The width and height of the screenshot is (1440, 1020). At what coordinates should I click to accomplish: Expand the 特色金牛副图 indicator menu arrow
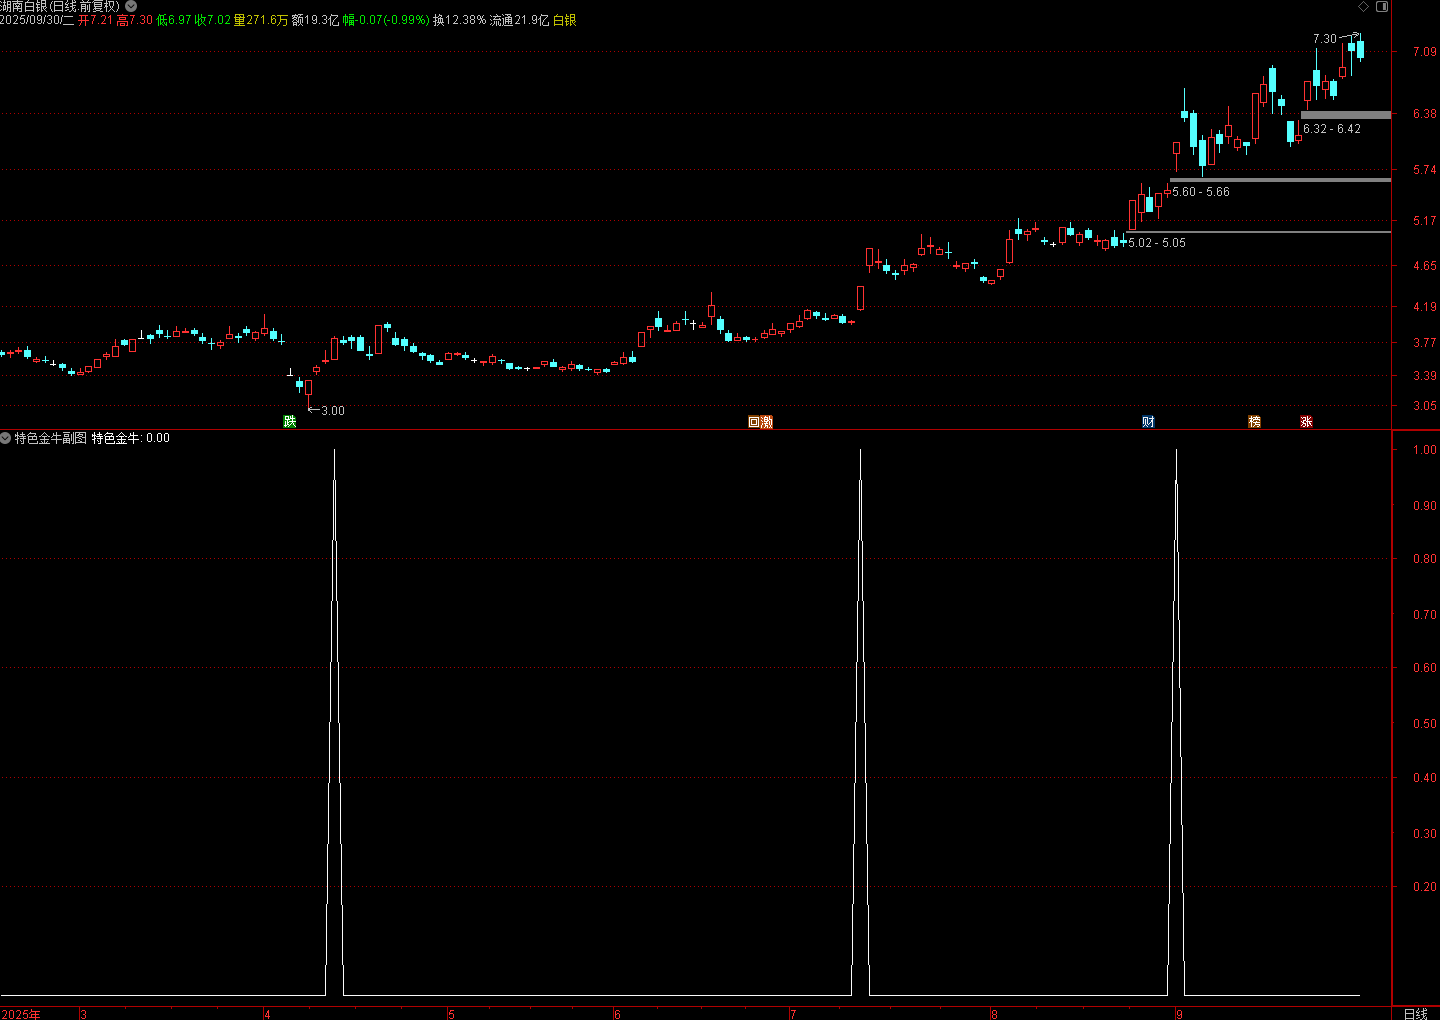pyautogui.click(x=6, y=438)
